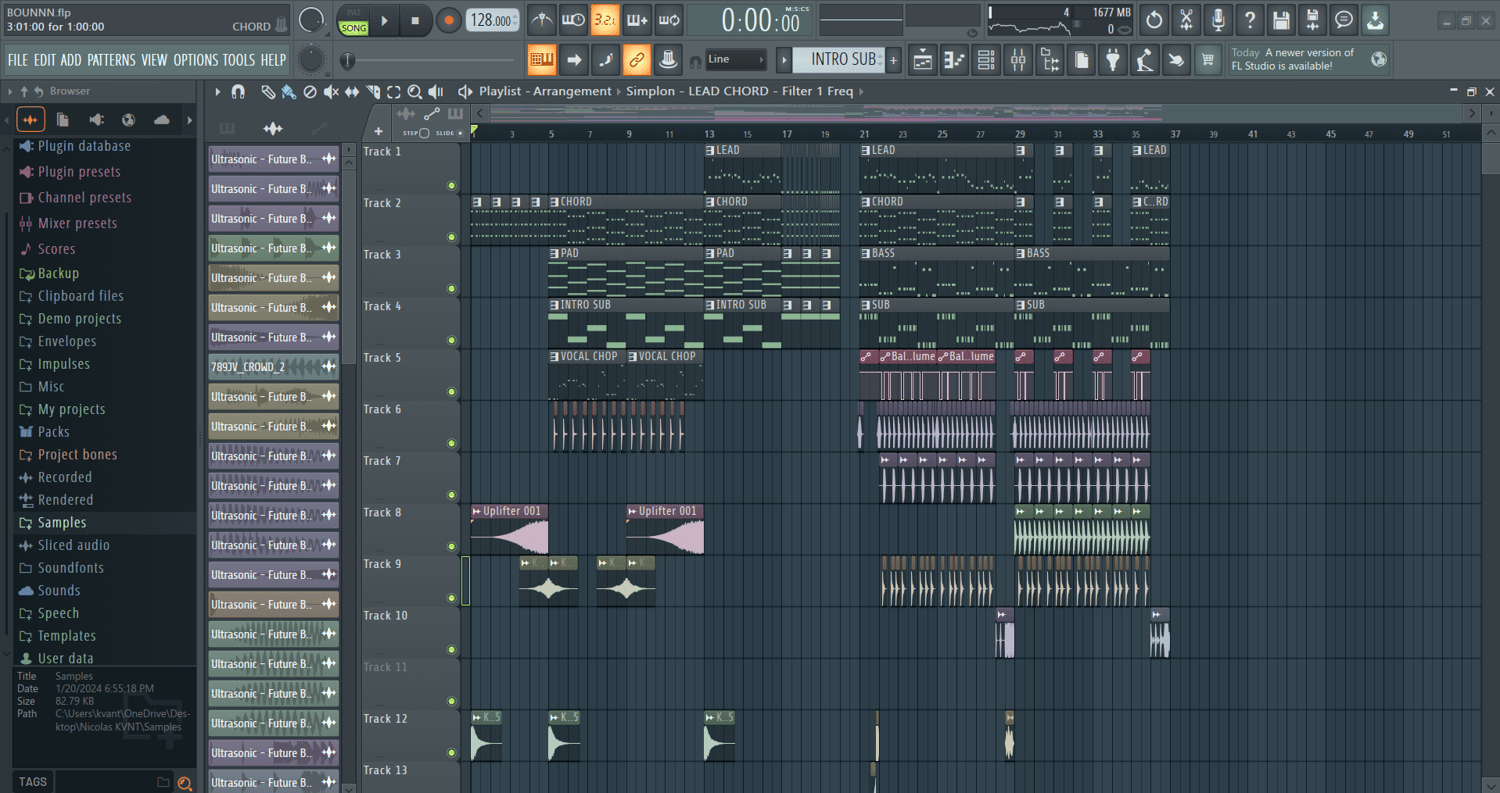Open the tempo tapper
The width and height of the screenshot is (1500, 793).
tap(1145, 61)
